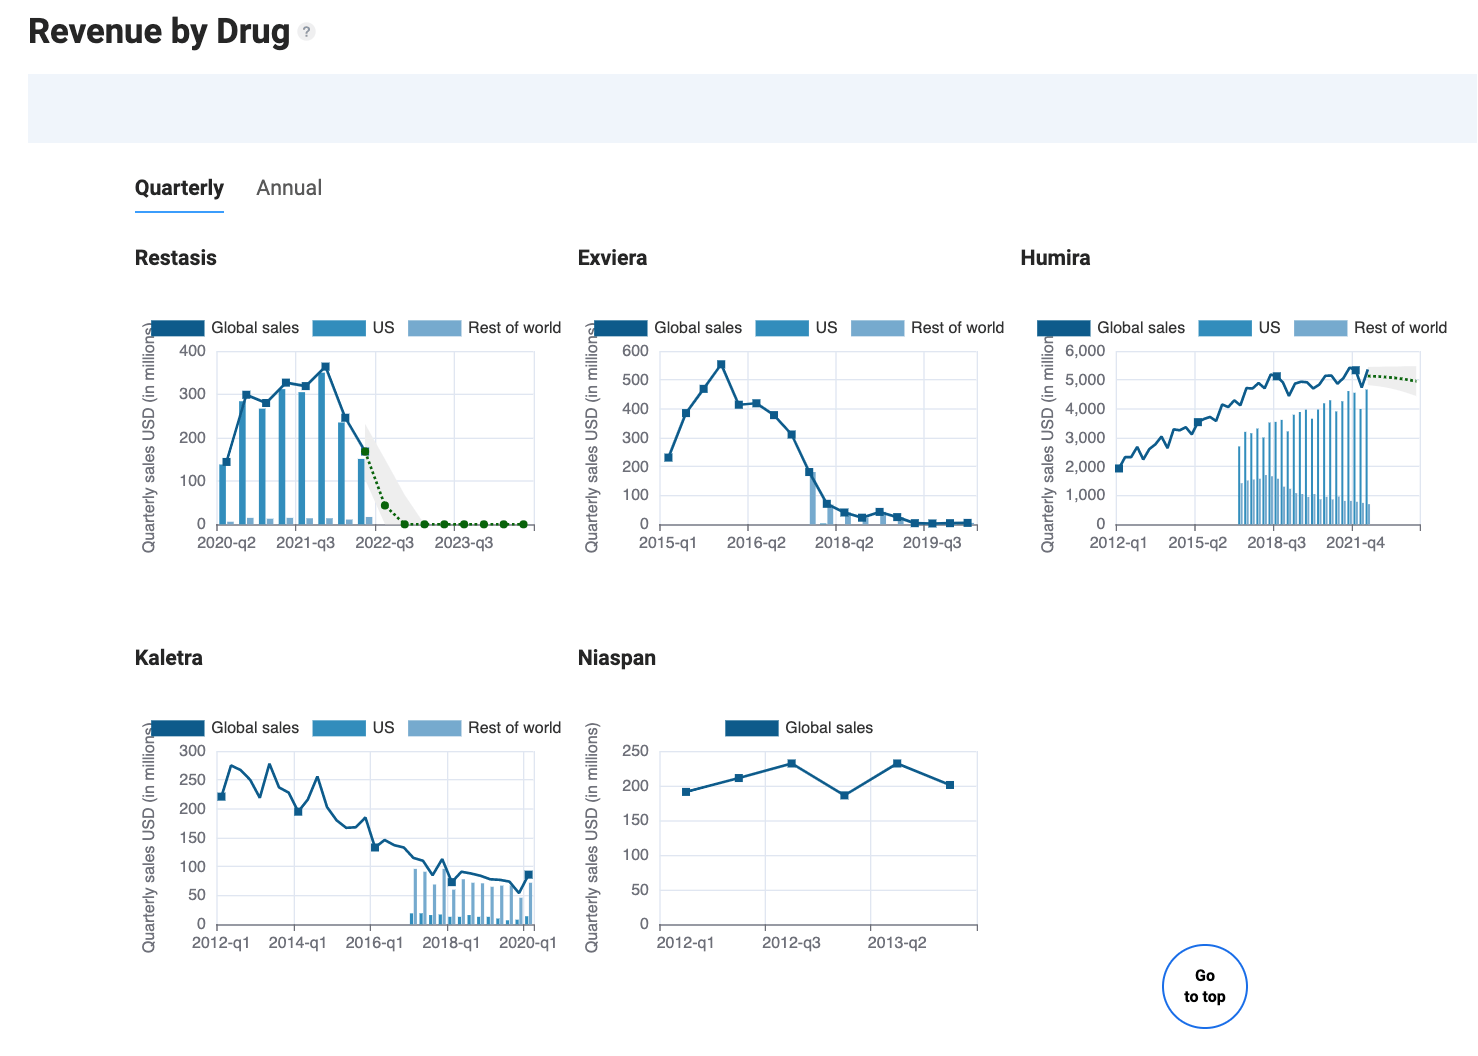The image size is (1478, 1056).
Task: Toggle Rest of world swatch in Humira legend
Action: [x=1321, y=328]
